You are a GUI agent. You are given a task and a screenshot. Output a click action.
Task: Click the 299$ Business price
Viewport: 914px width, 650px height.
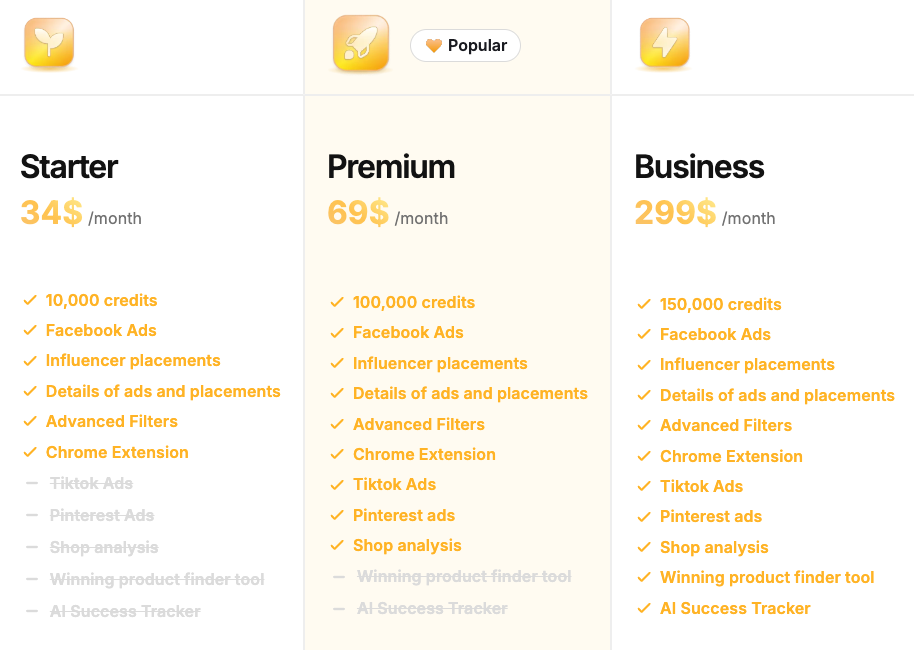pyautogui.click(x=675, y=212)
